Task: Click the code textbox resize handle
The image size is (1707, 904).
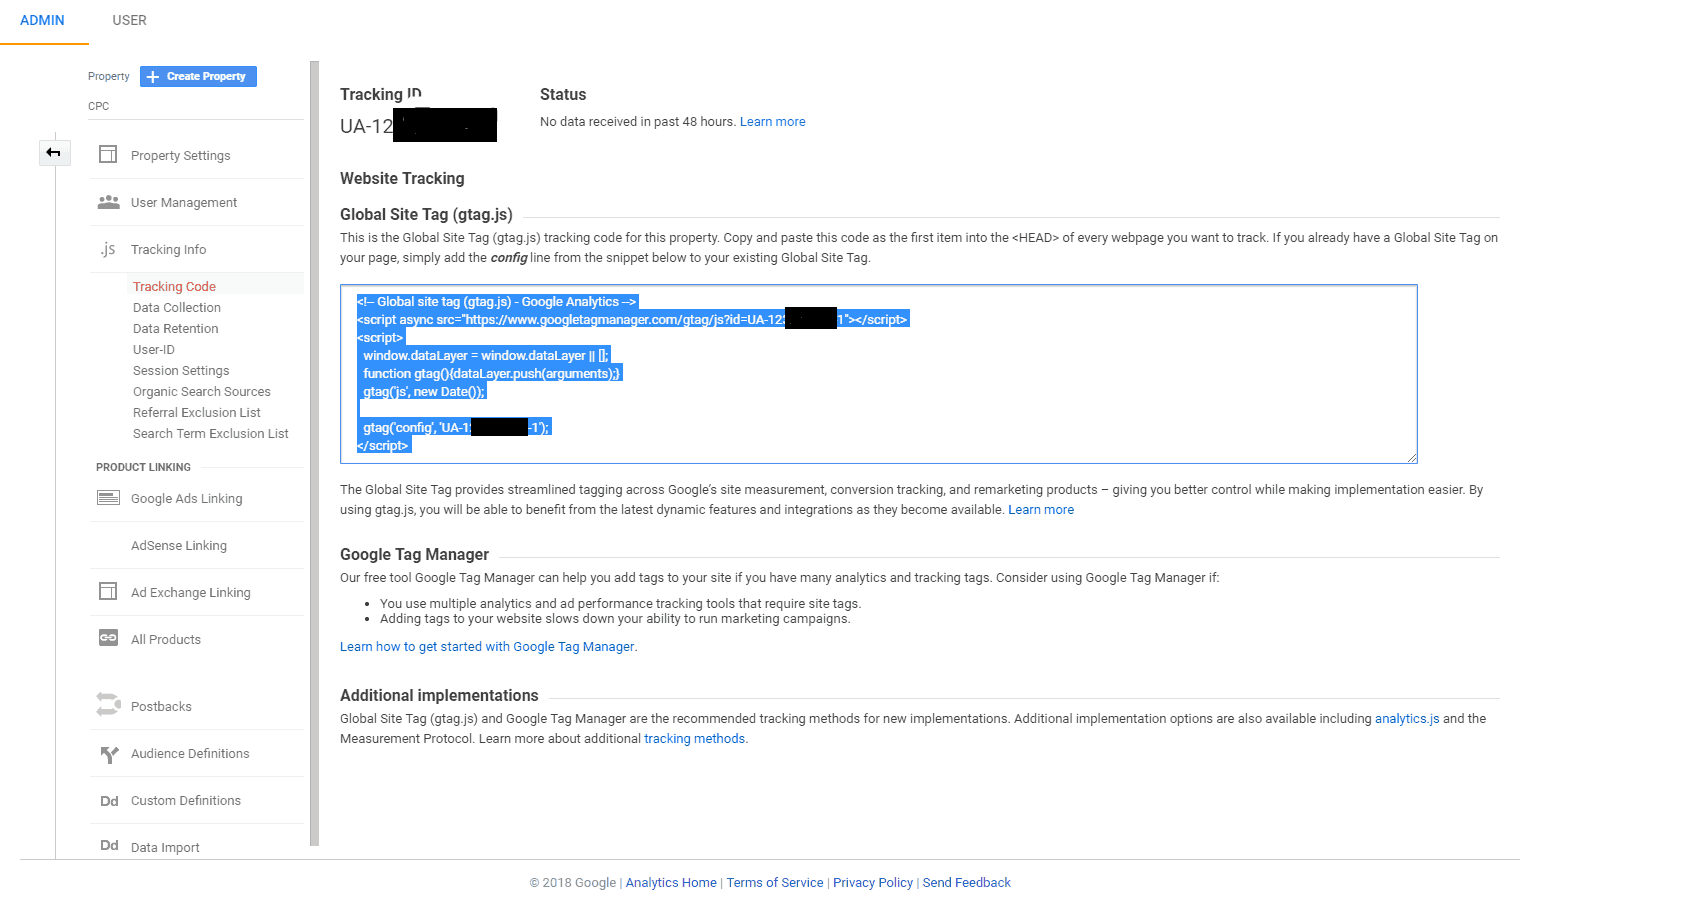Action: (x=1412, y=458)
